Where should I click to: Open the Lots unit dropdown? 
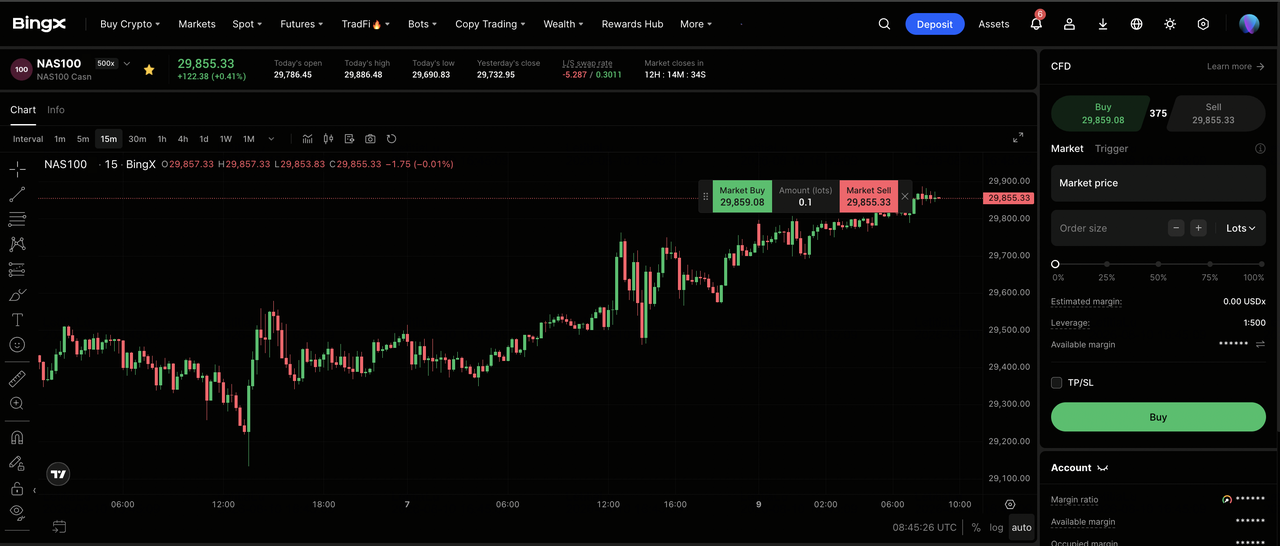pyautogui.click(x=1241, y=228)
